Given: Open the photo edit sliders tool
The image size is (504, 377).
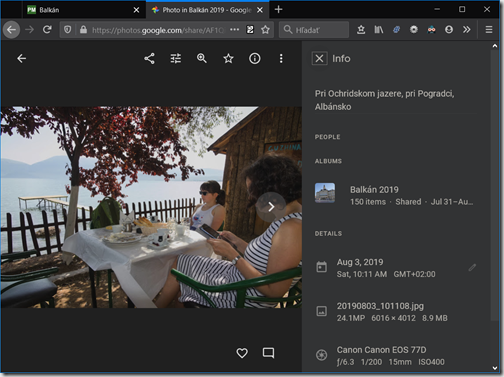Looking at the screenshot, I should [x=176, y=59].
